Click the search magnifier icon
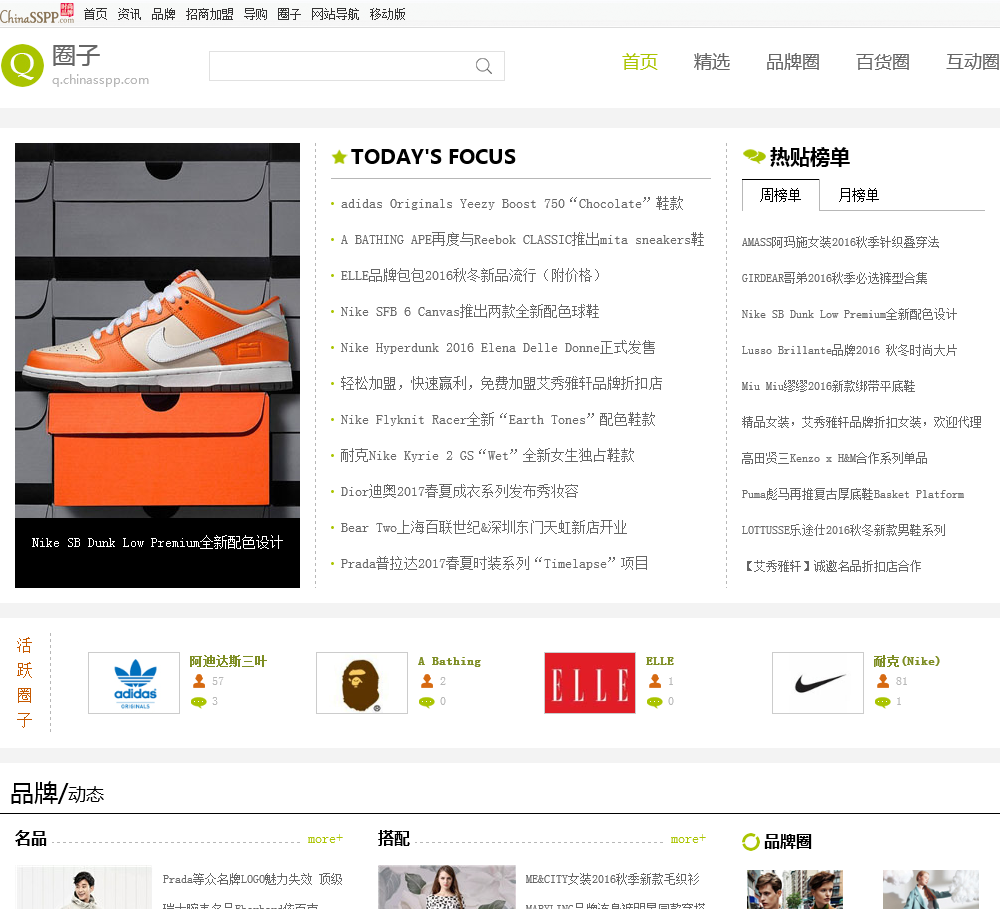 (x=484, y=66)
